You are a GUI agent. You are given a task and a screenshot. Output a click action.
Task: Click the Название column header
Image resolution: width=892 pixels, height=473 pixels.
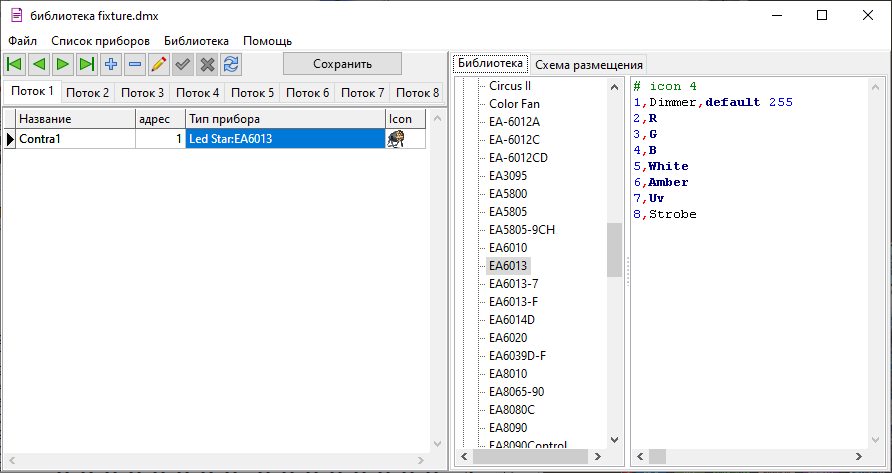pyautogui.click(x=76, y=119)
